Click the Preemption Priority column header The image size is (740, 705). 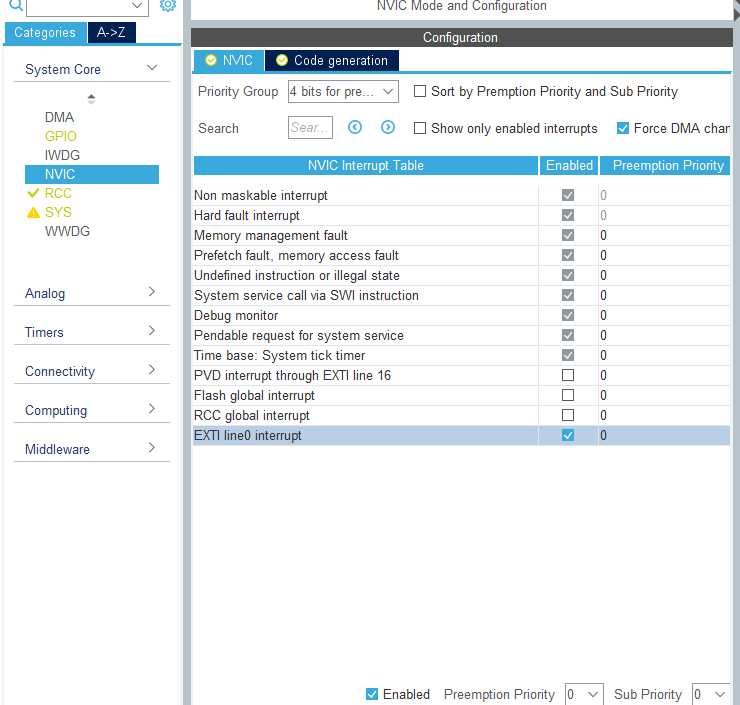click(x=665, y=166)
